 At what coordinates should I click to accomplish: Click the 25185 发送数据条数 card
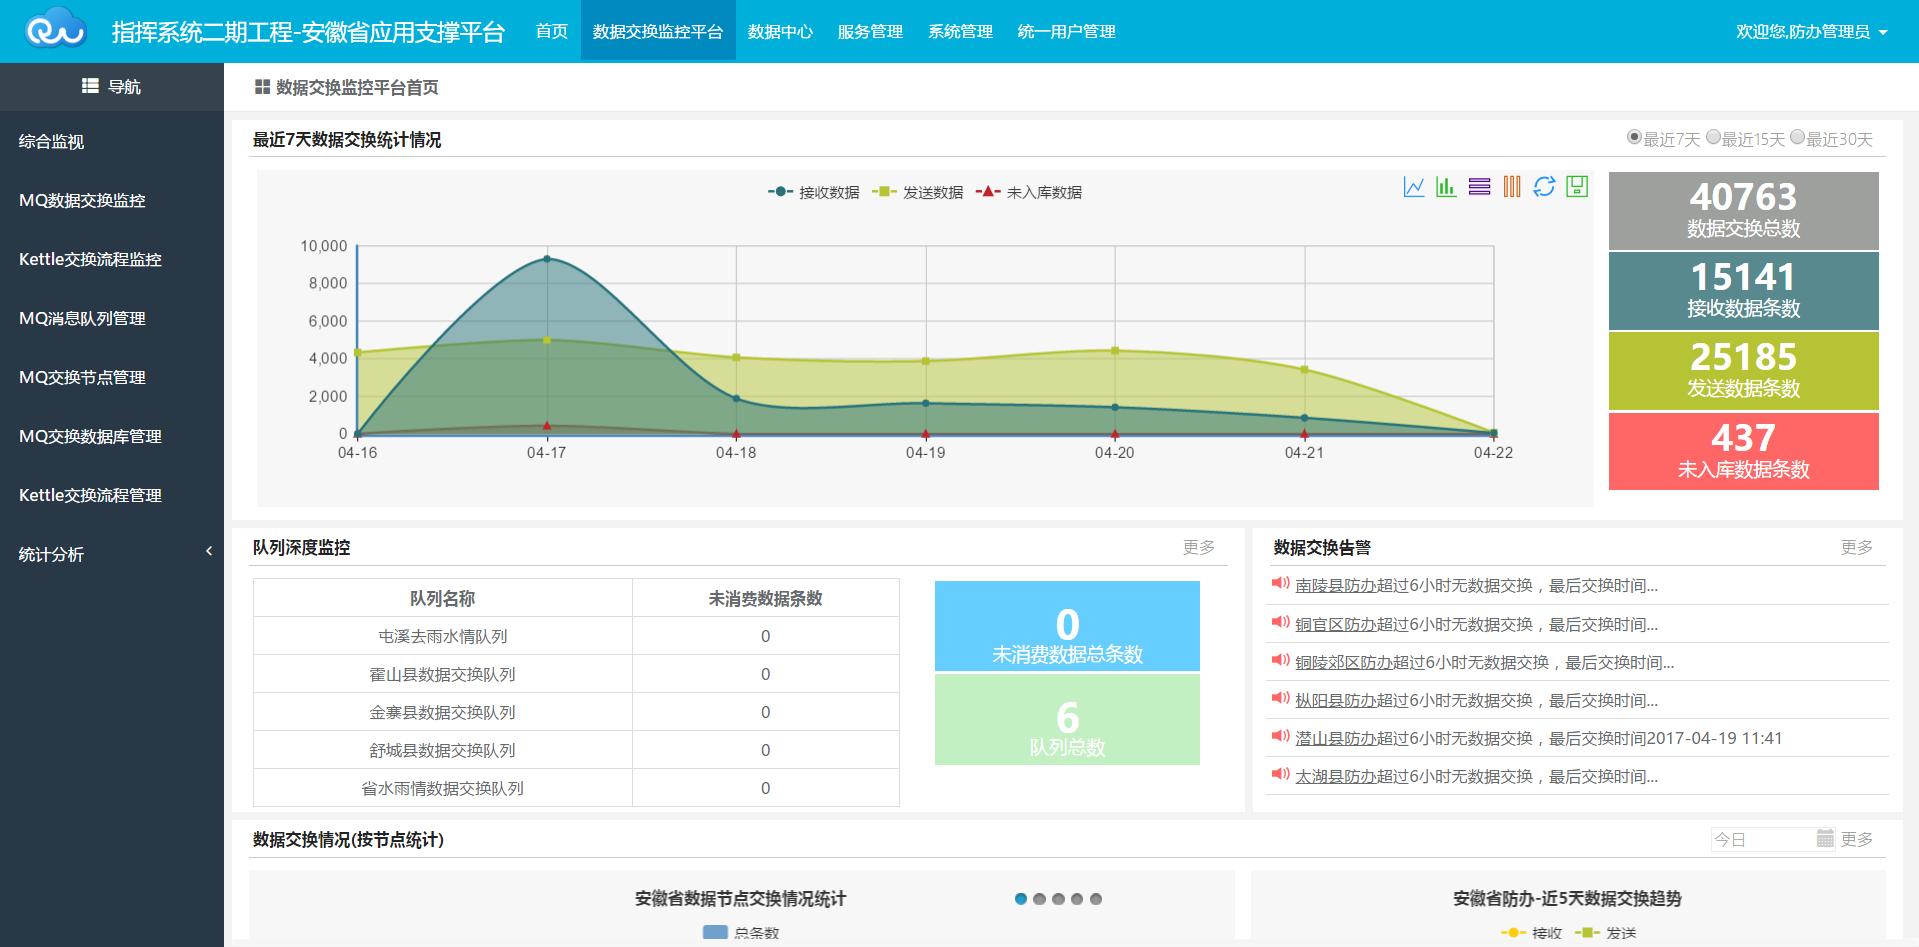pyautogui.click(x=1743, y=371)
